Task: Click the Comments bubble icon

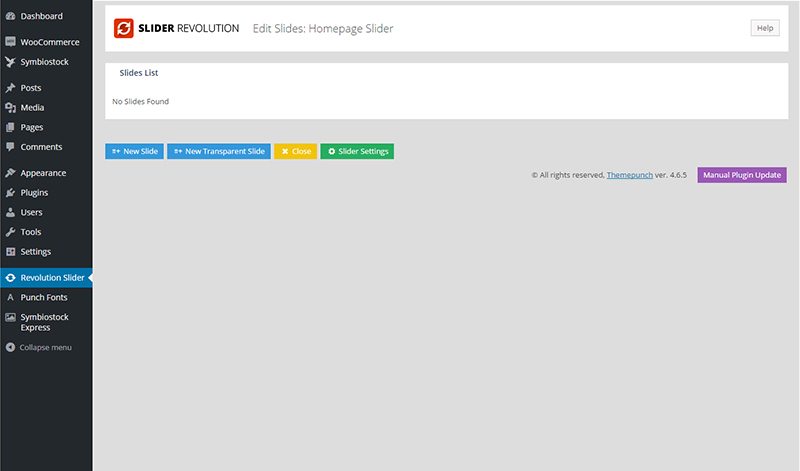Action: tap(10, 147)
